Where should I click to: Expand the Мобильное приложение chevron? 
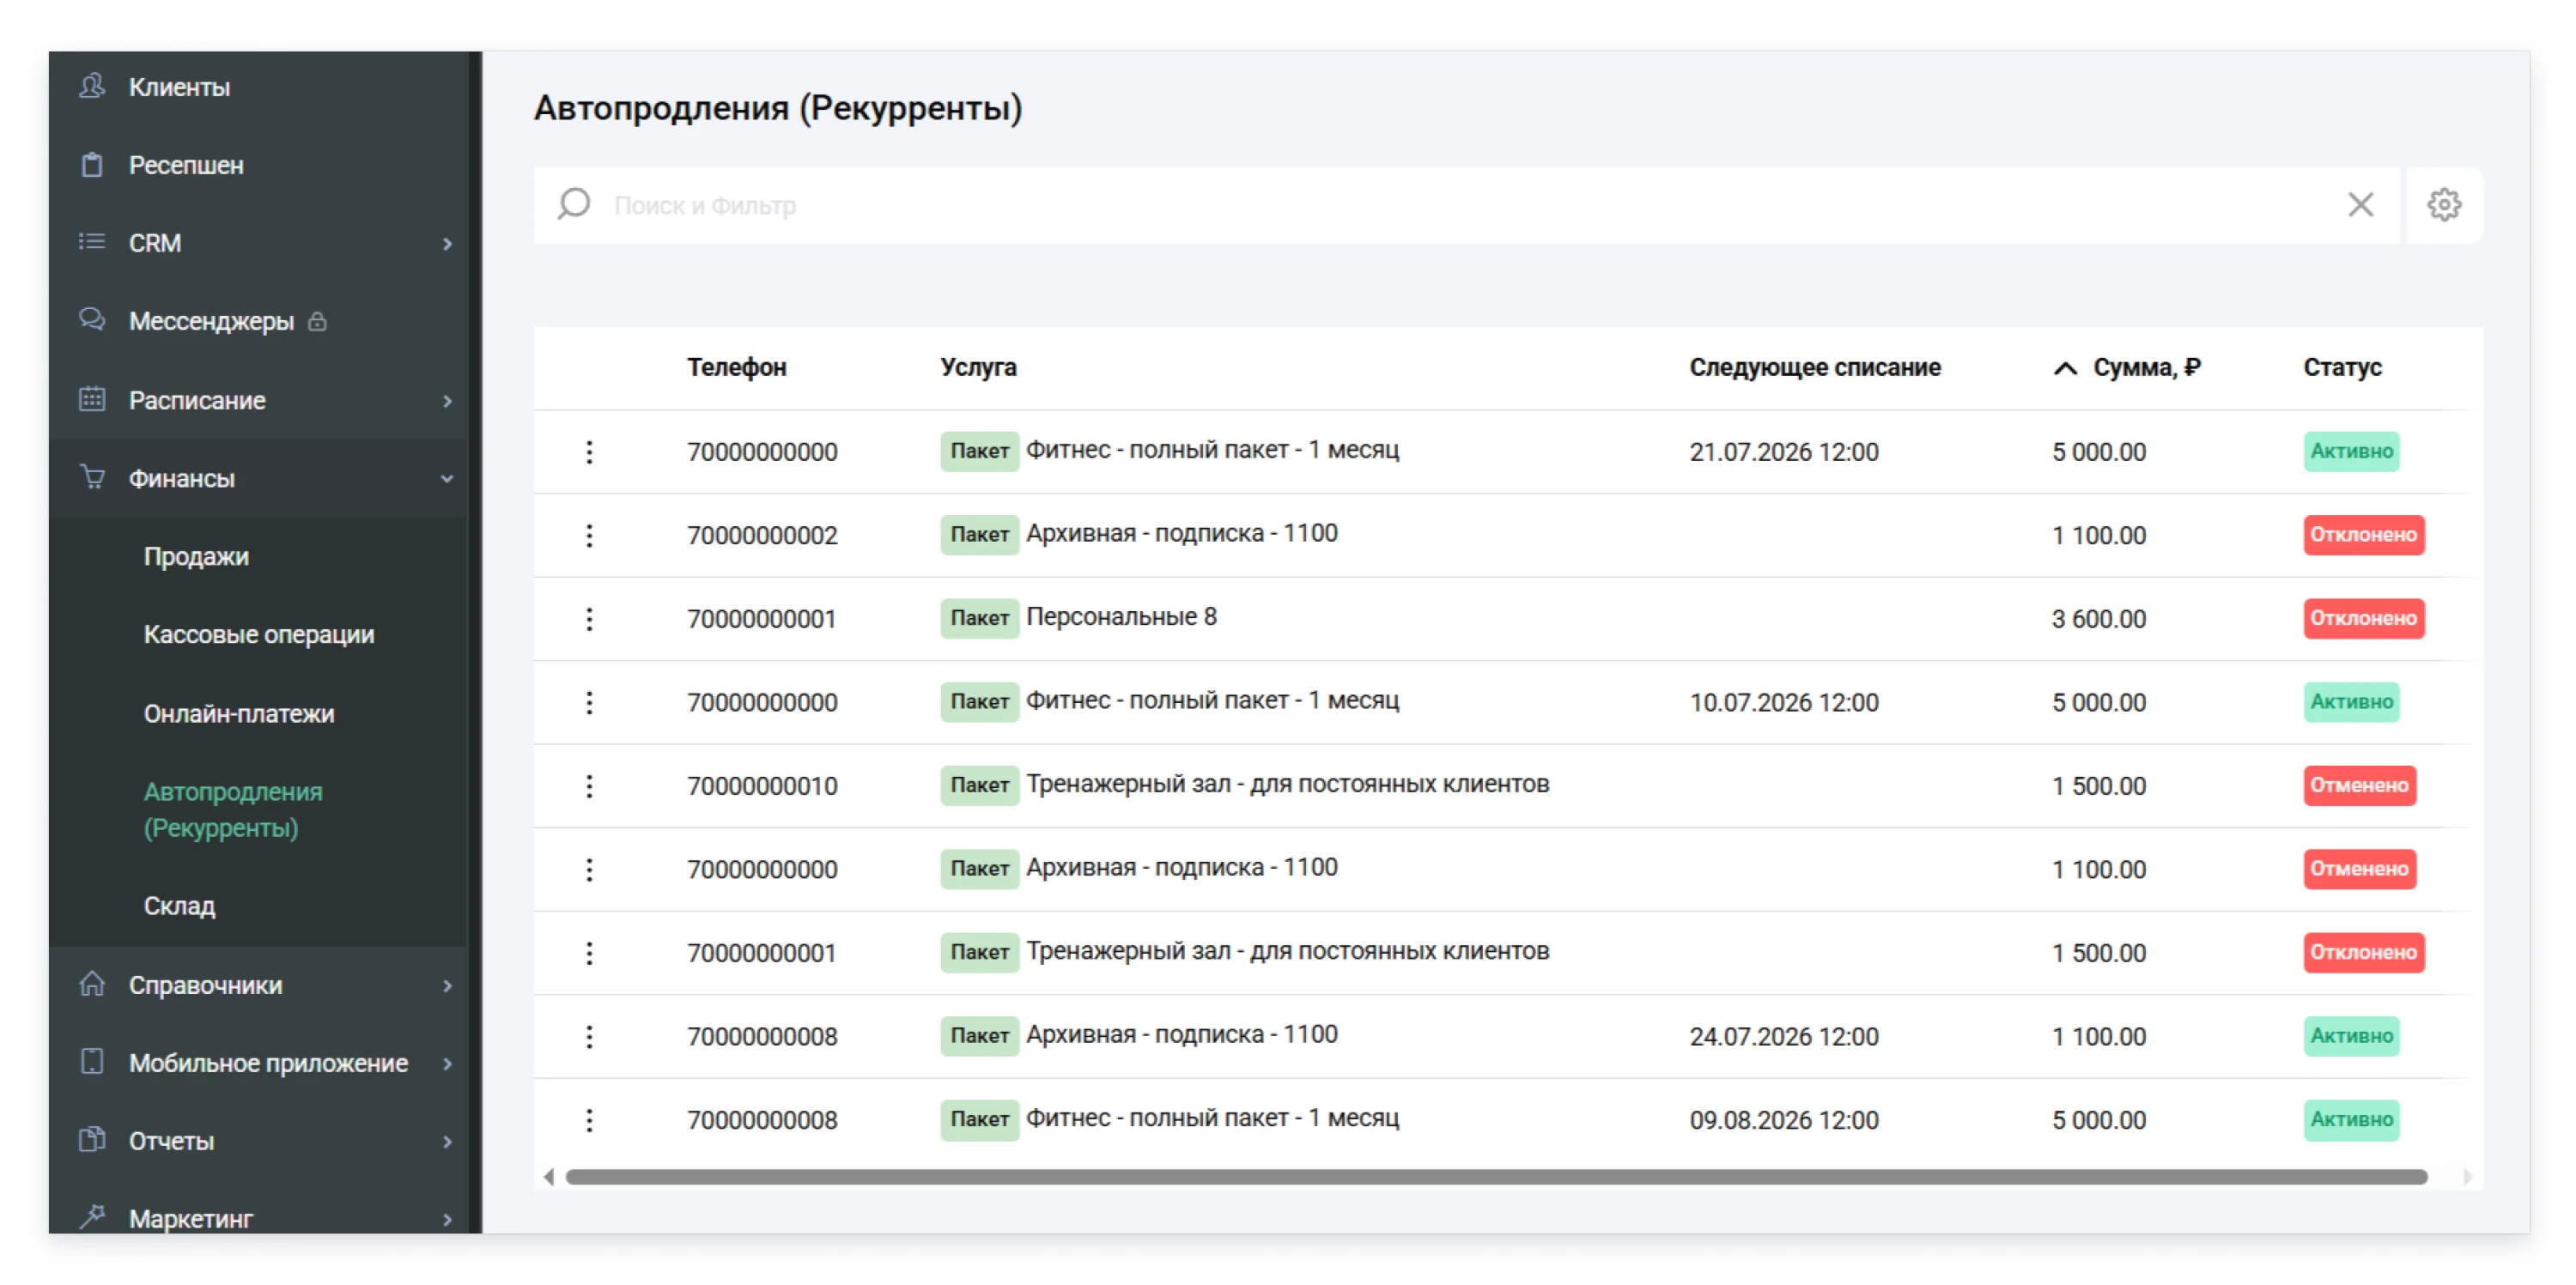pyautogui.click(x=447, y=1063)
